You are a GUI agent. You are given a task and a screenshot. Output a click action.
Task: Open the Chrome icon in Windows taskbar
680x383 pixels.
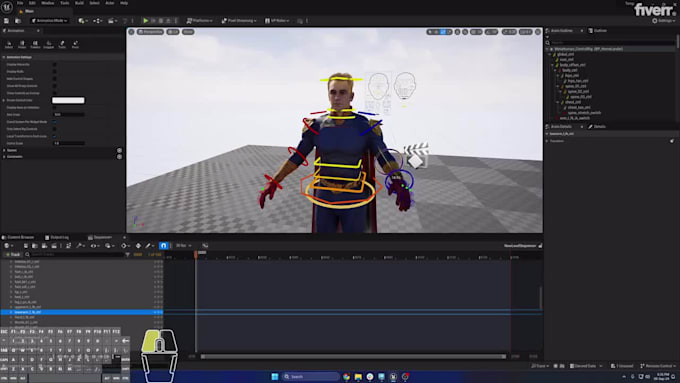coord(347,376)
